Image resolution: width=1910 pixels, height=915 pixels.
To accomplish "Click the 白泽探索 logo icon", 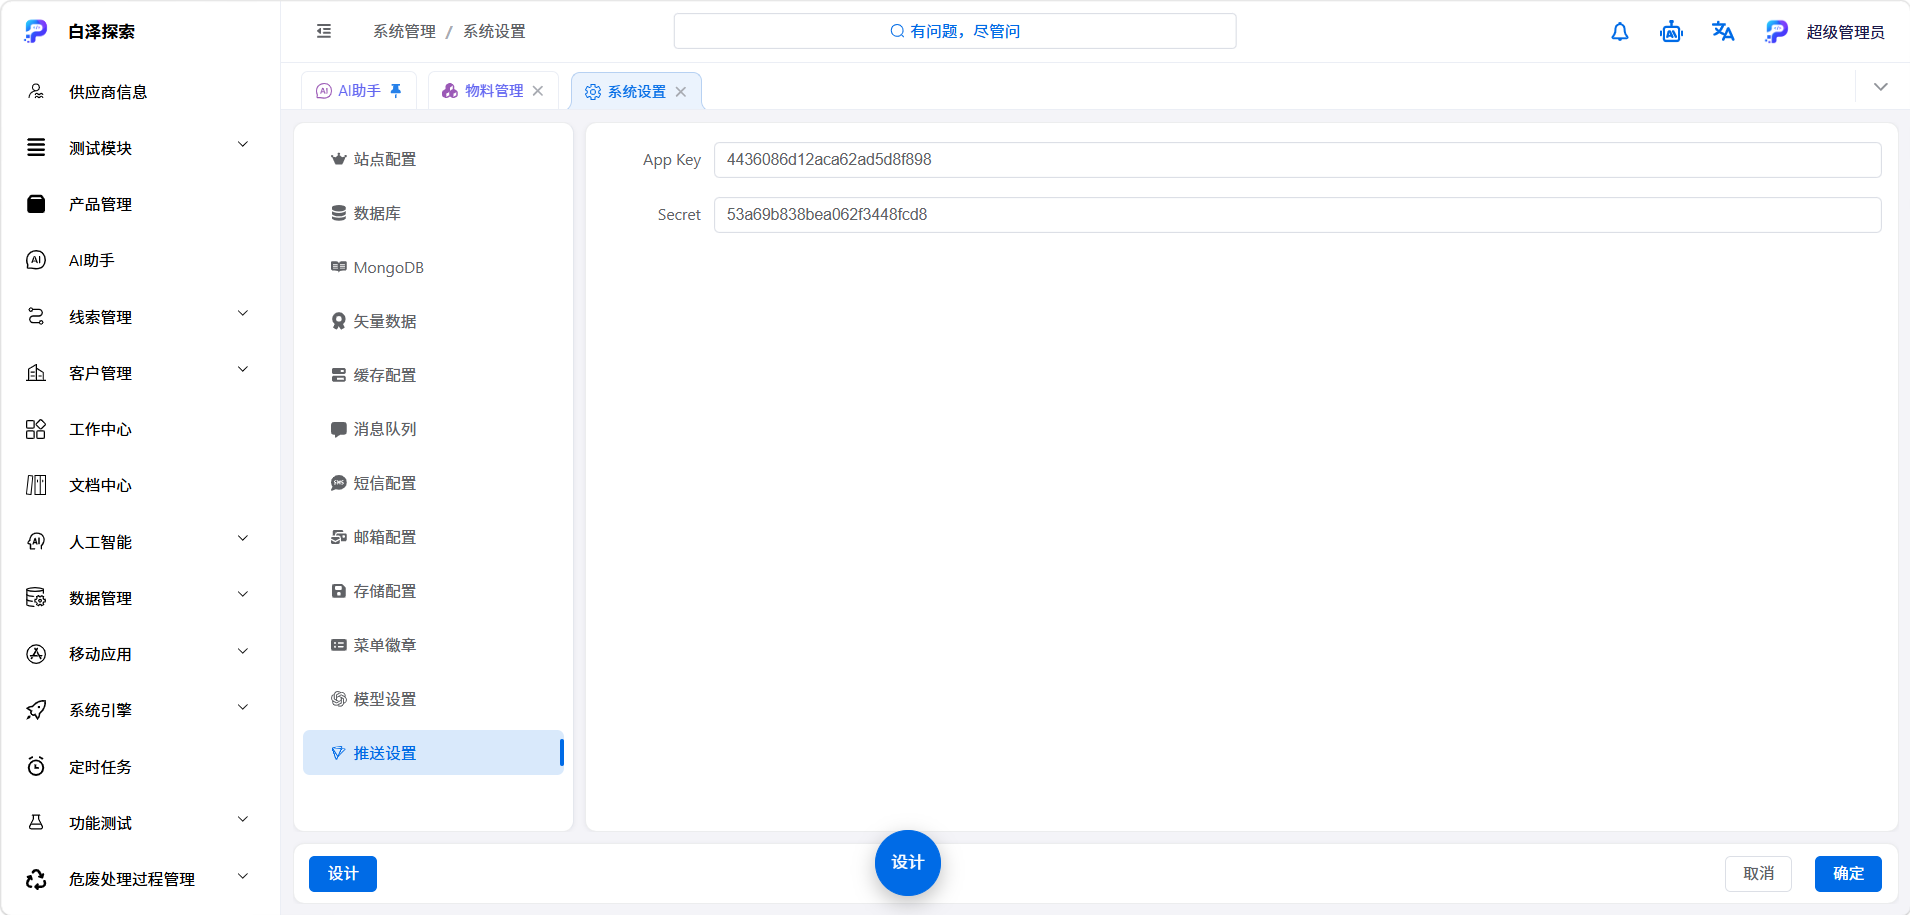I will 36,31.
